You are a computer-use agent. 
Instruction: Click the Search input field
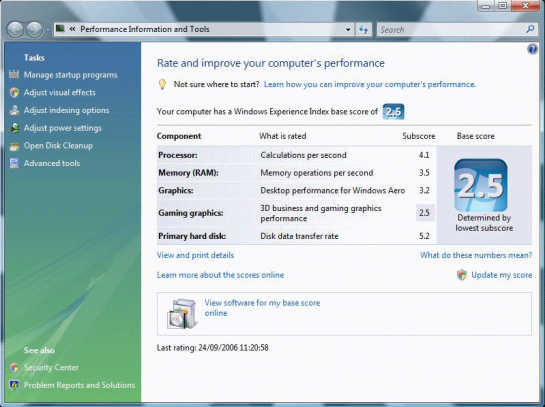[452, 30]
